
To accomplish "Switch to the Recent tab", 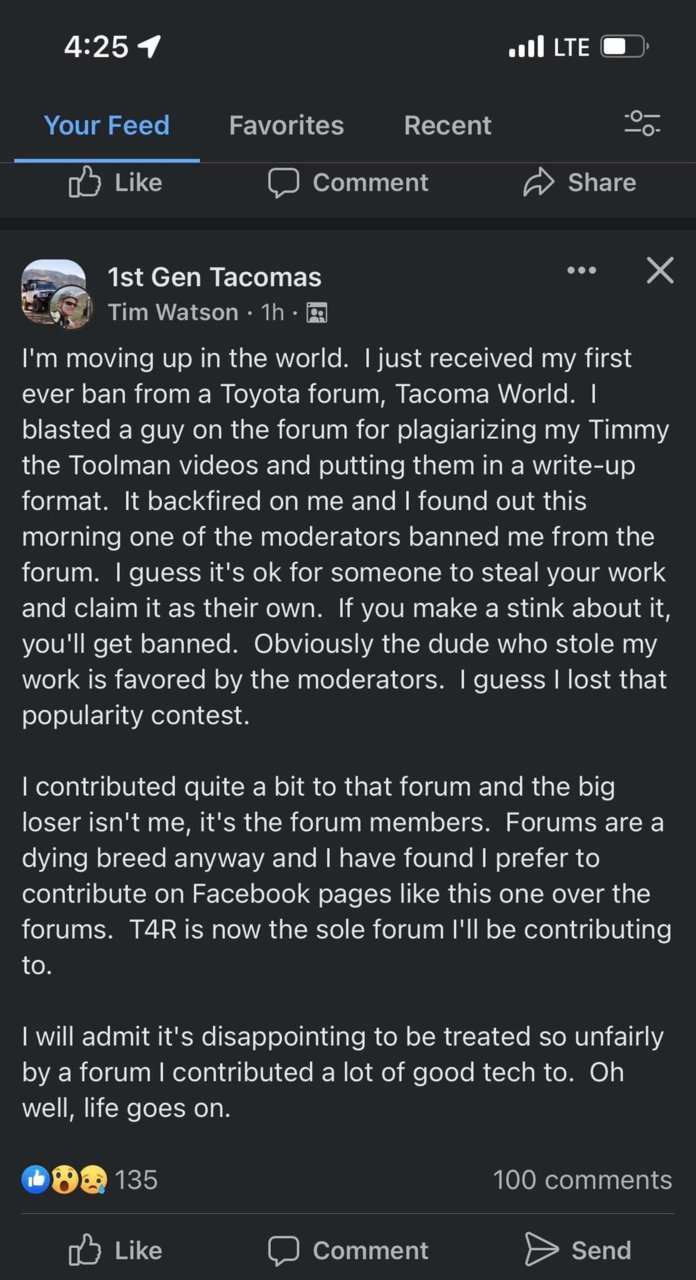I will click(x=447, y=125).
